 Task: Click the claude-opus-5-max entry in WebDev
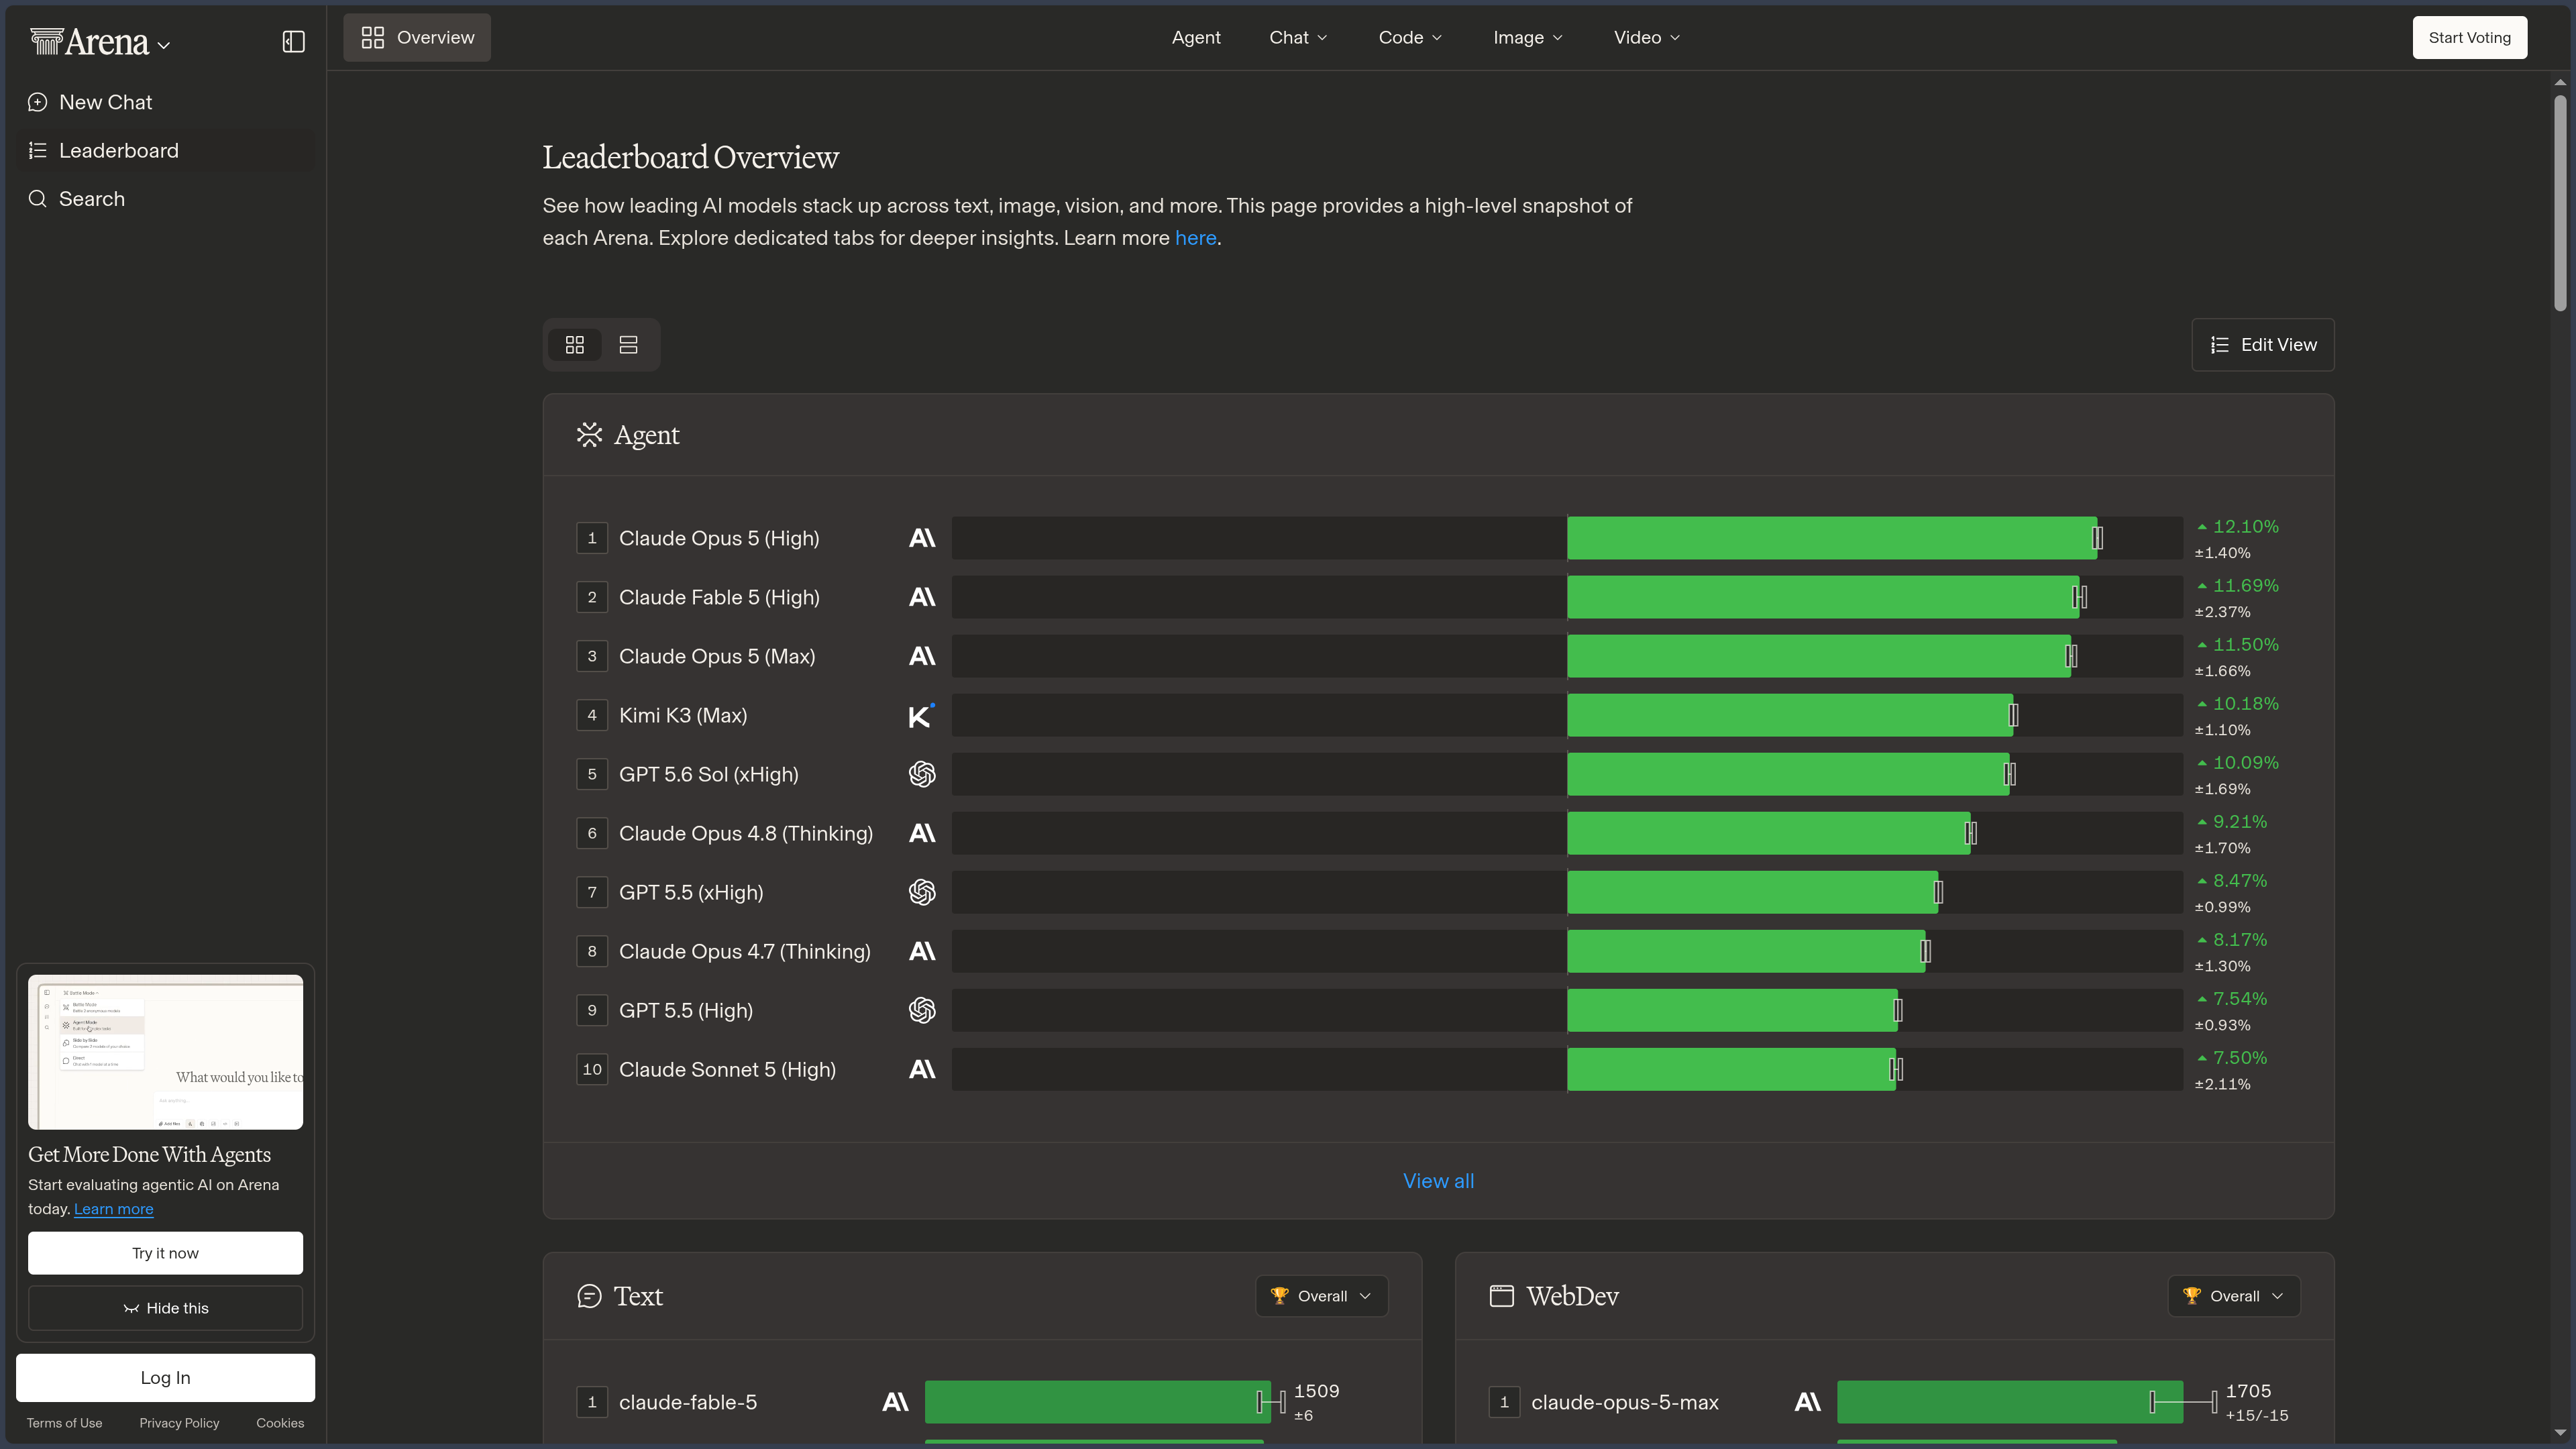(1625, 1402)
